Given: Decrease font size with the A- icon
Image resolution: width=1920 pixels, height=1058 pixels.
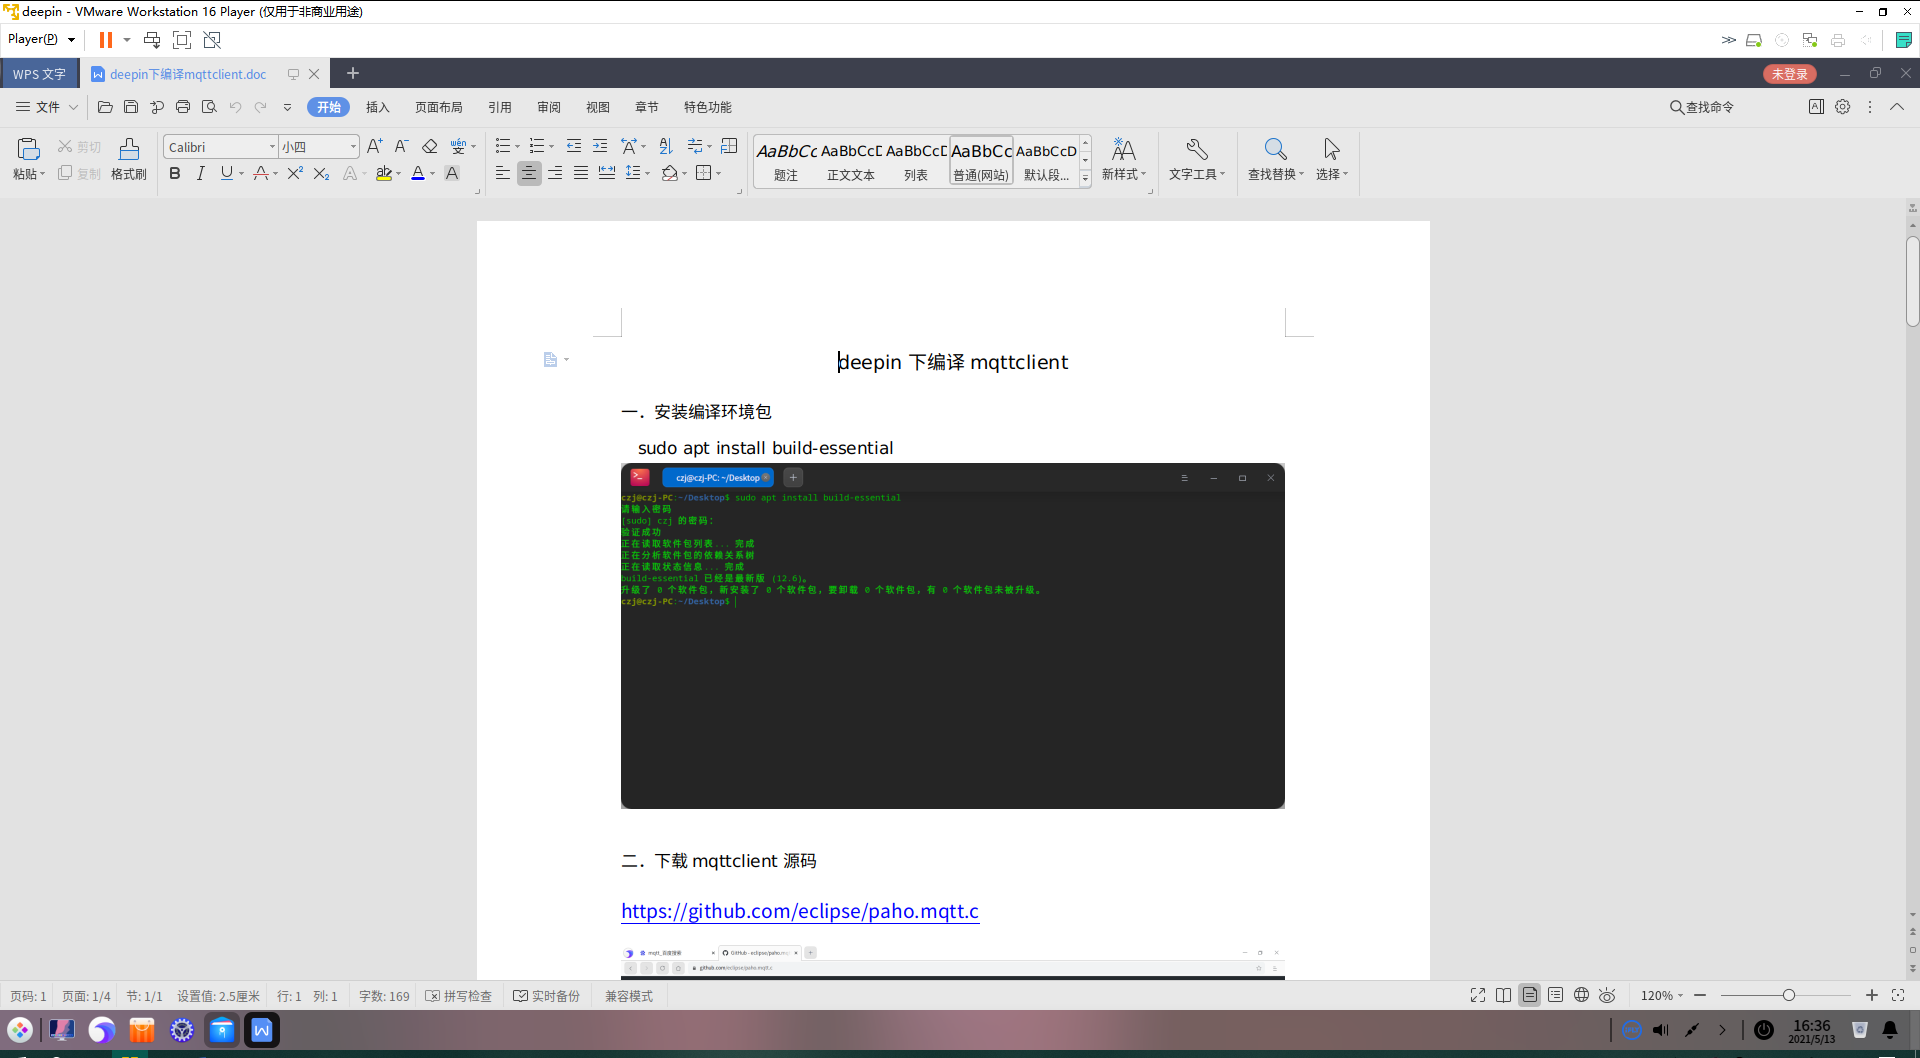Looking at the screenshot, I should tap(401, 146).
